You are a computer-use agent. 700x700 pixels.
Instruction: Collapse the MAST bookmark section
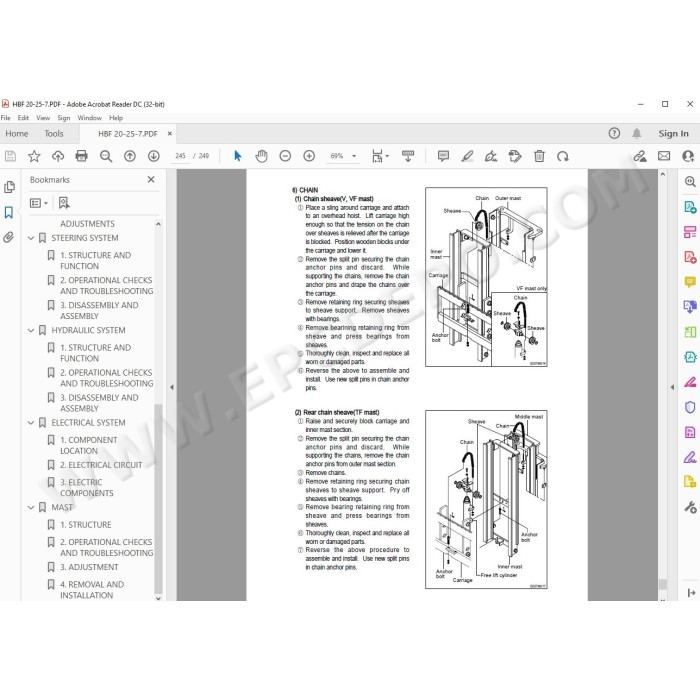(31, 508)
